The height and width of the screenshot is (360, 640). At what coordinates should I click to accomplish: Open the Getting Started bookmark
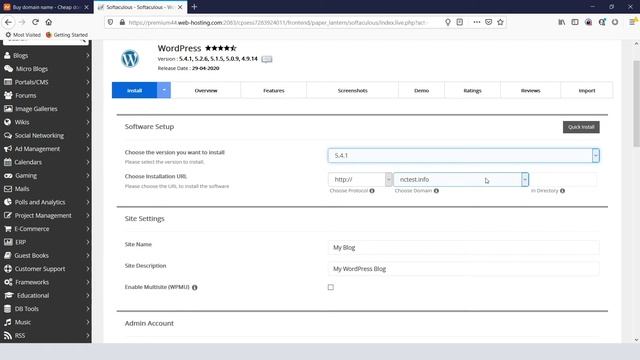point(67,35)
